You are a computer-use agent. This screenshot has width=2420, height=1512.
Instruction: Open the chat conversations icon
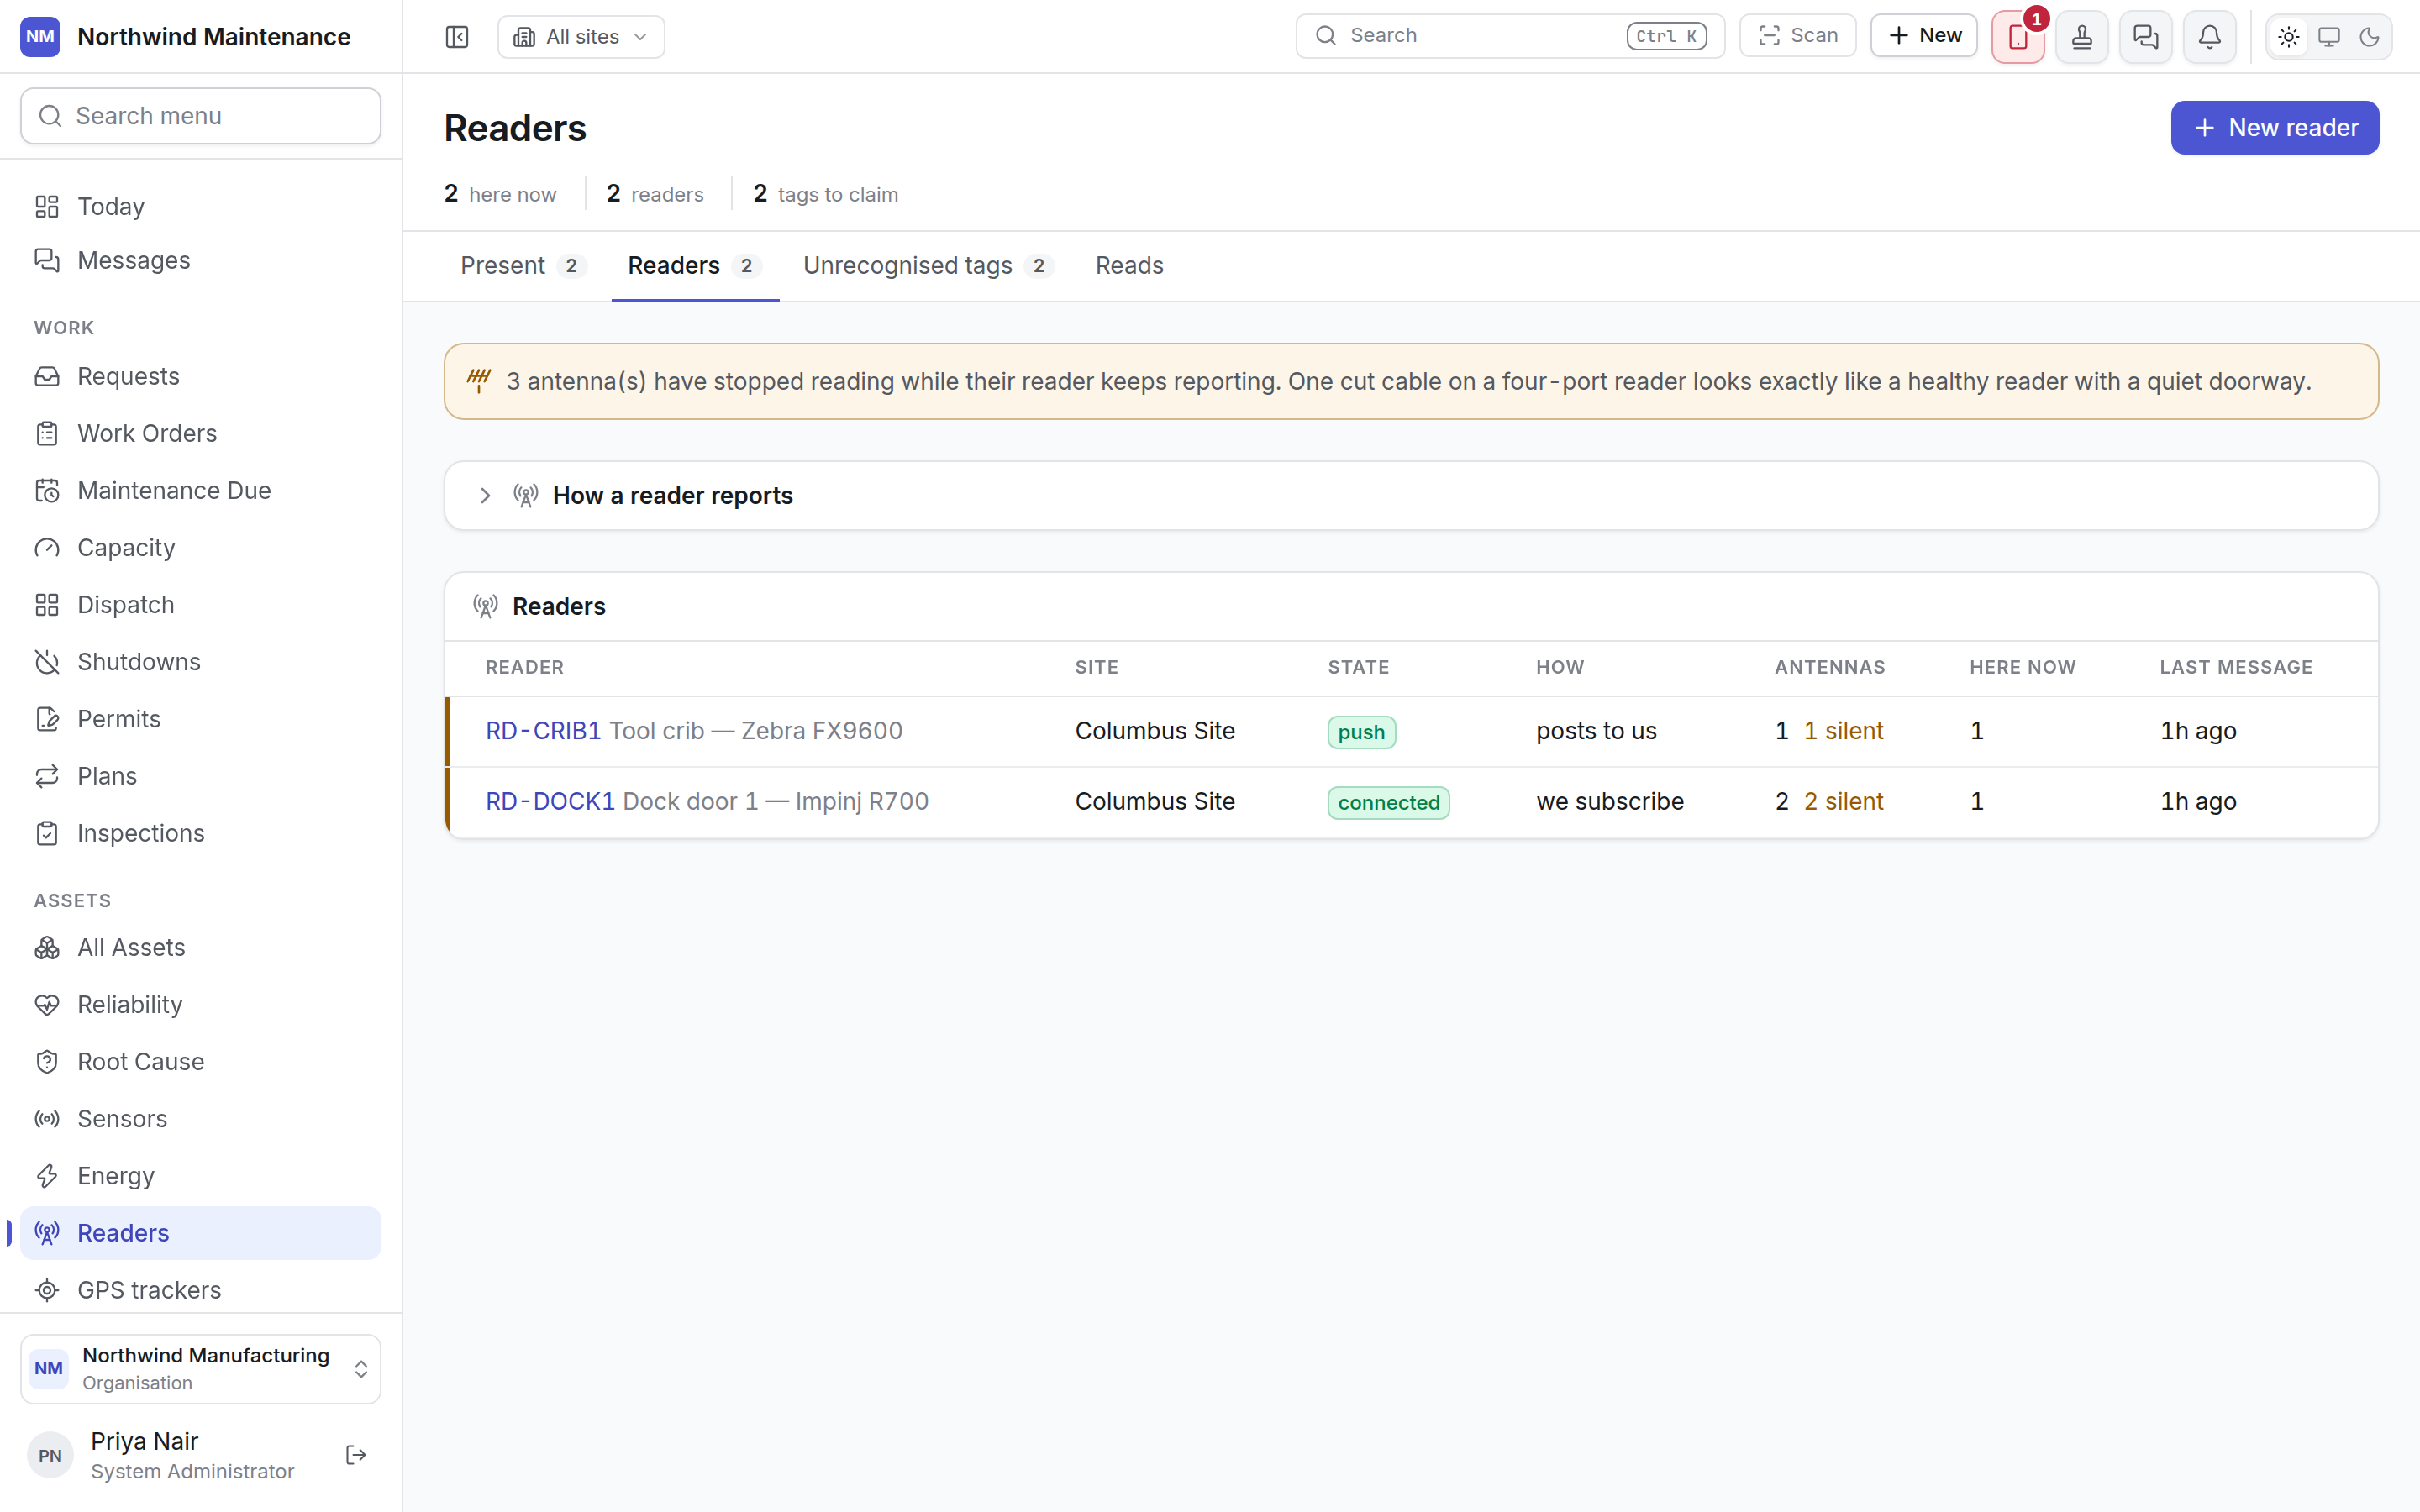coord(2146,37)
